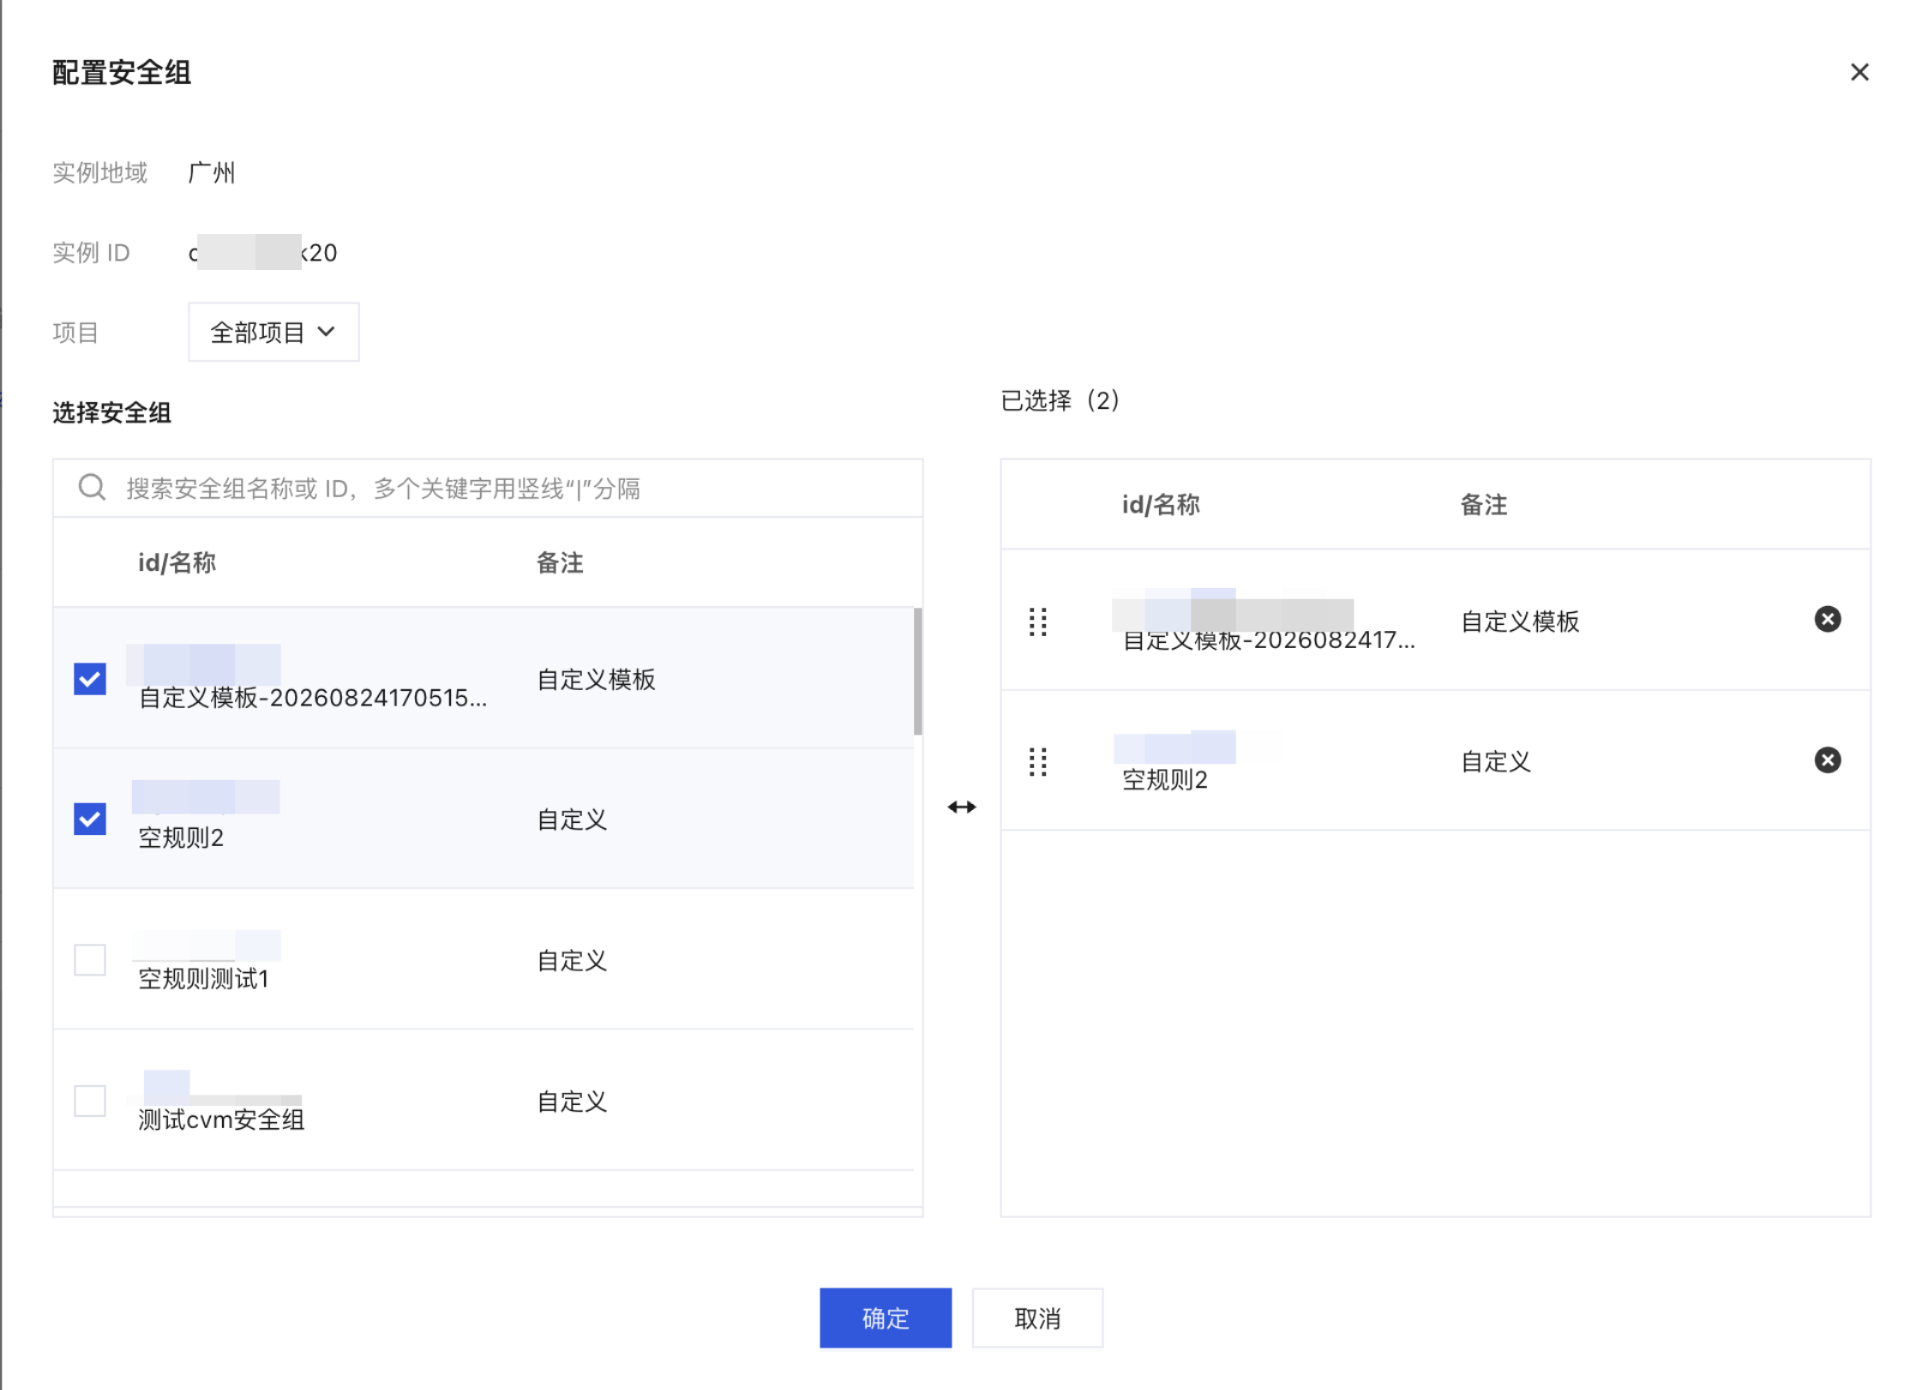Click the 备注 header in the selected list
Image resolution: width=1922 pixels, height=1390 pixels.
1483,504
